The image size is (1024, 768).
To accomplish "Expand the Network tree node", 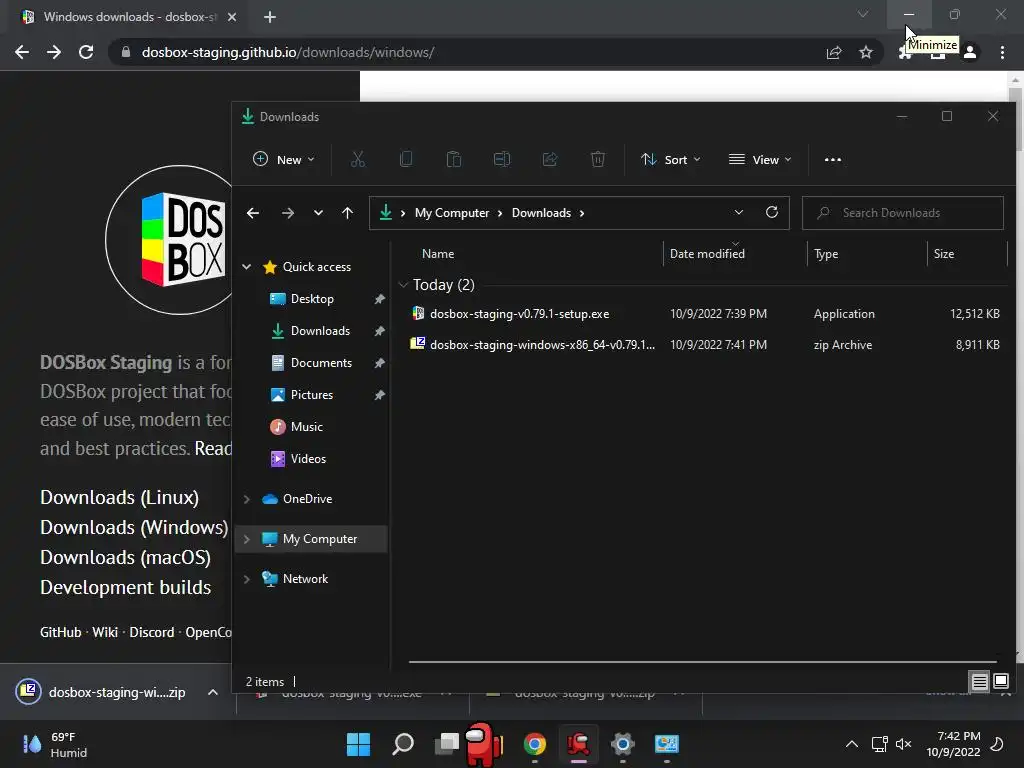I will point(247,579).
